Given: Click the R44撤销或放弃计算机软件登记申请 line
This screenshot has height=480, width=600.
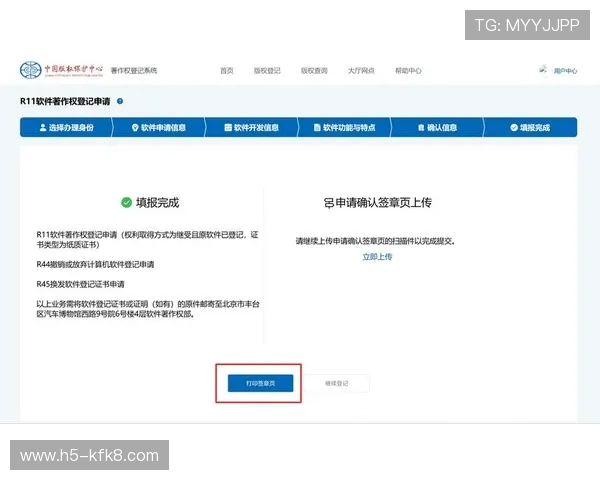Looking at the screenshot, I should point(95,264).
